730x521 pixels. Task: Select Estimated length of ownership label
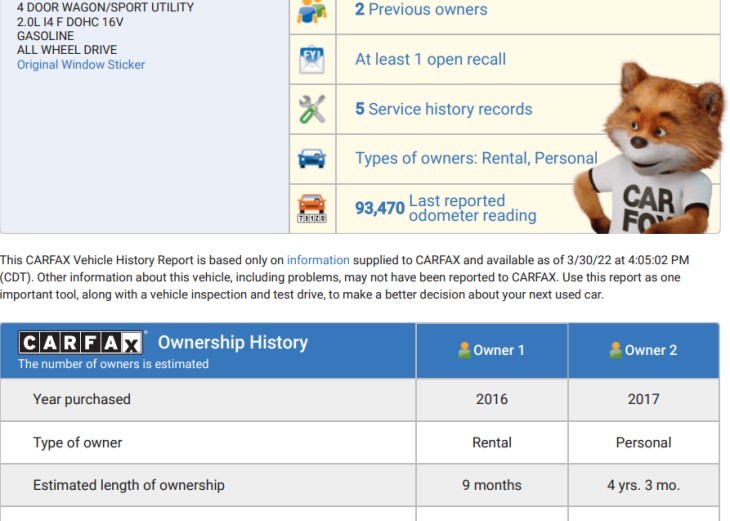pos(128,485)
